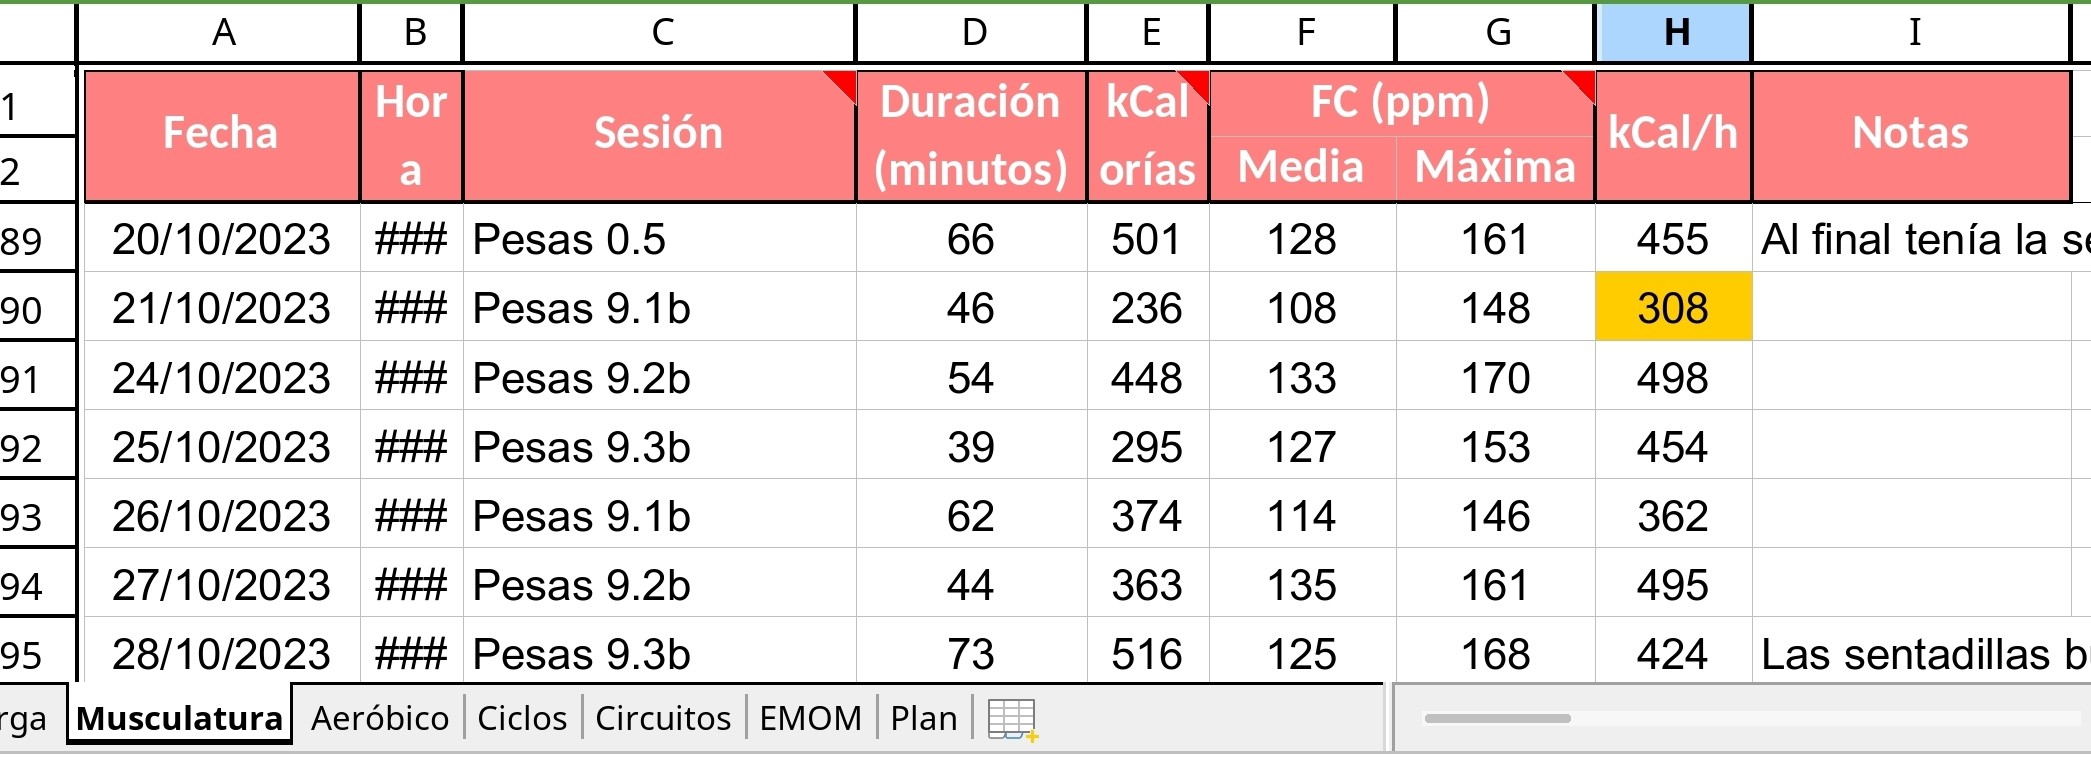Screen dimensions: 2091x757
Task: Click the FC (ppm) header comment indicator
Action: 1580,85
